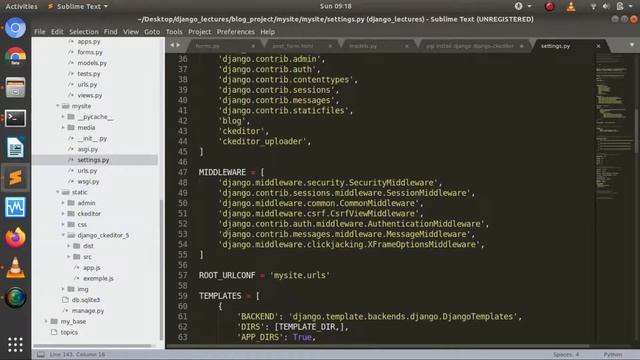Screen dimensions: 640x360
Task: Show Applications grid button
Action: point(15,344)
